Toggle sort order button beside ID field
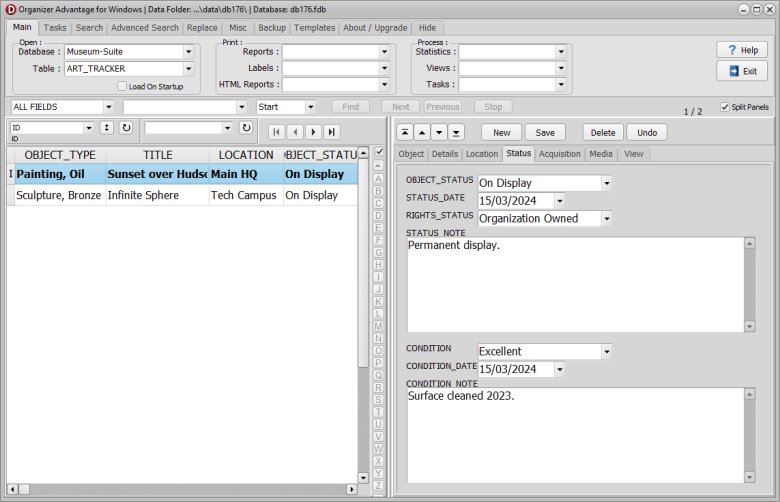The width and height of the screenshot is (780, 502). tap(107, 128)
